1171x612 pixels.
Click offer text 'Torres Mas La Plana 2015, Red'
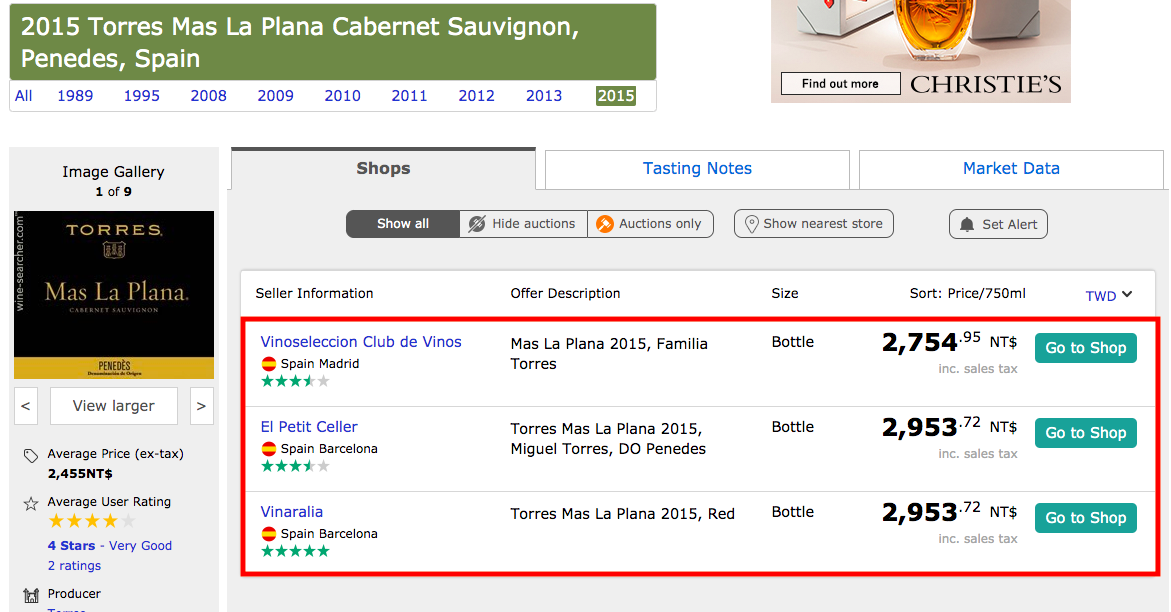[x=622, y=514]
